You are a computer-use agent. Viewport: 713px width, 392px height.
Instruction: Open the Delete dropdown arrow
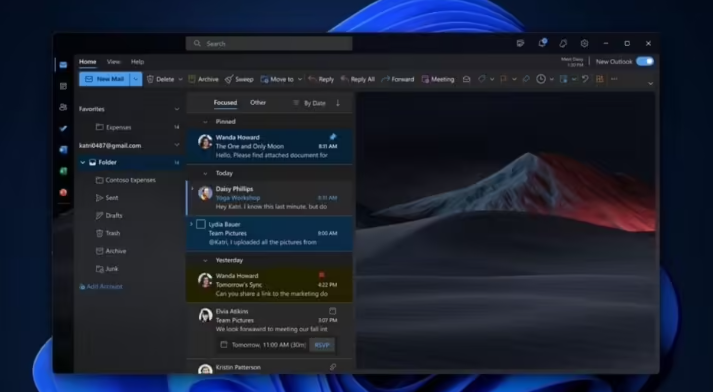pos(181,79)
